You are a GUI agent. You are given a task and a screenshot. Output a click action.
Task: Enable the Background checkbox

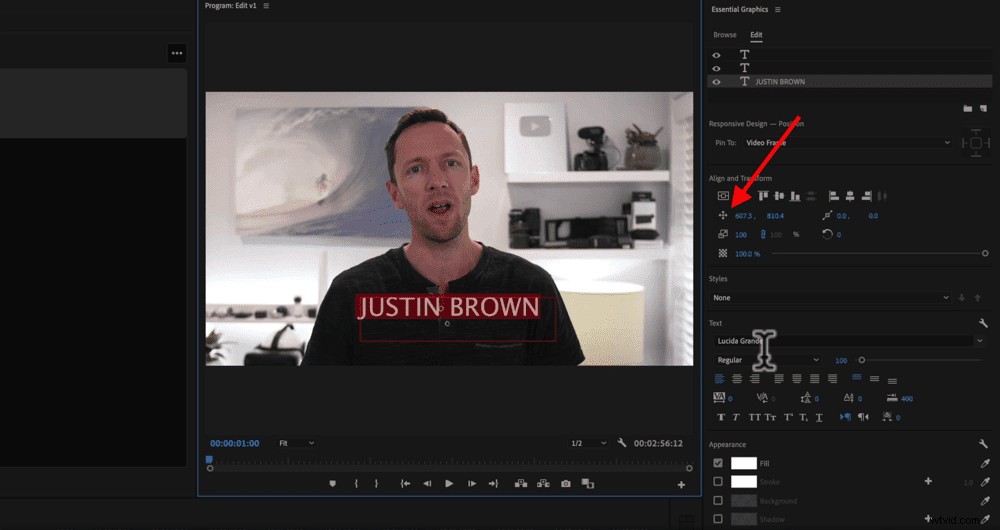(718, 501)
